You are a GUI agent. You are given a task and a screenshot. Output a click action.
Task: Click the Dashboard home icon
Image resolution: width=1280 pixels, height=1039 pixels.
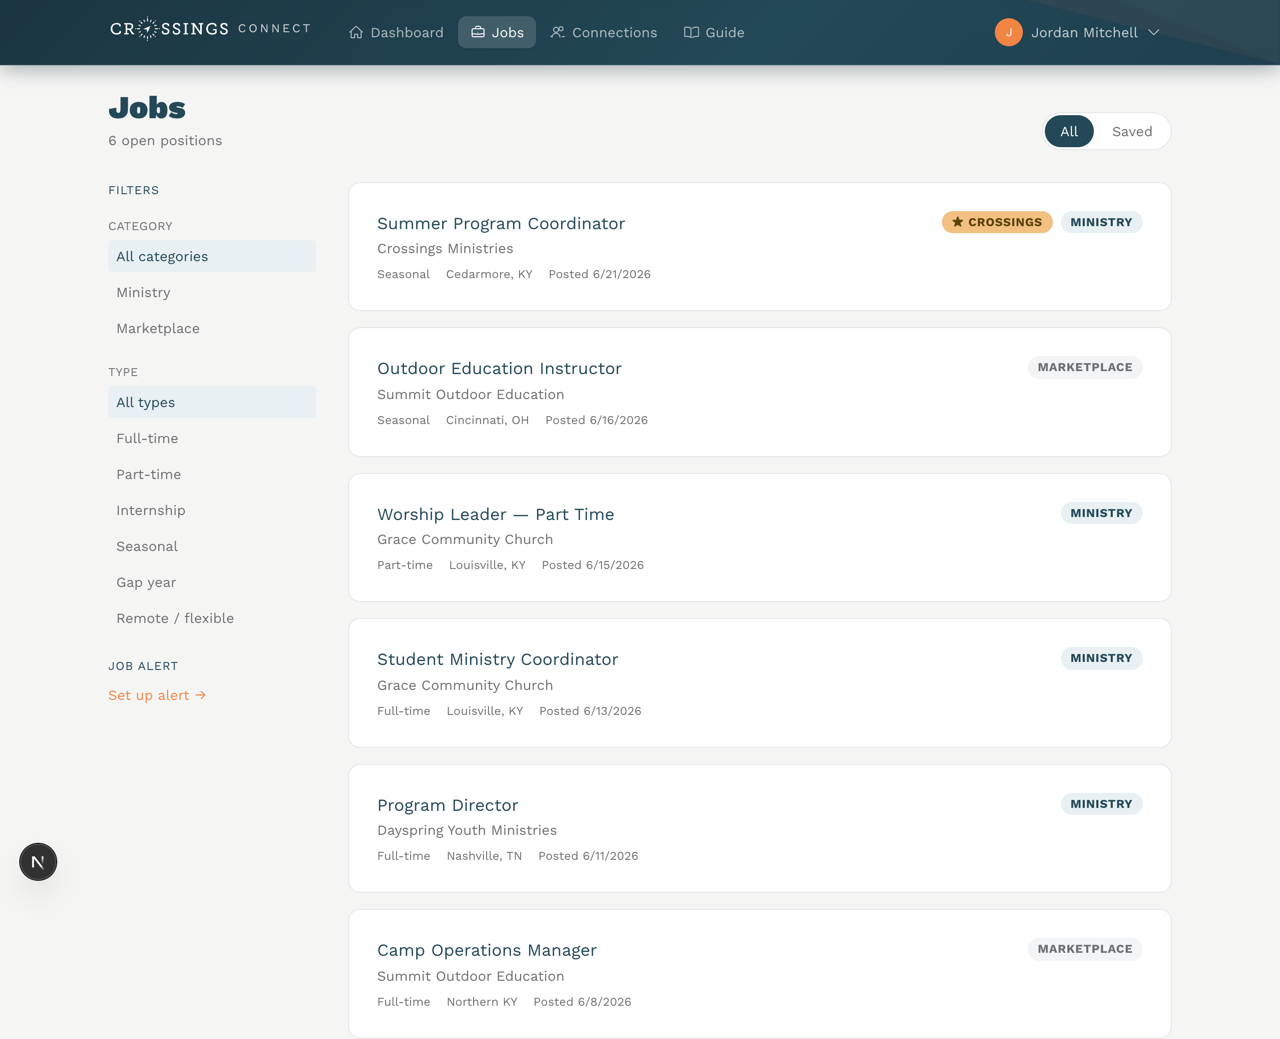pos(356,32)
